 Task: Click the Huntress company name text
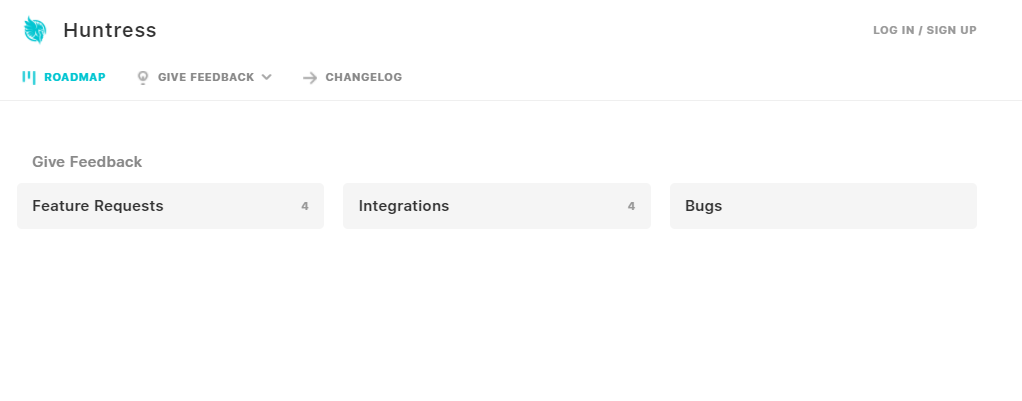pos(110,30)
